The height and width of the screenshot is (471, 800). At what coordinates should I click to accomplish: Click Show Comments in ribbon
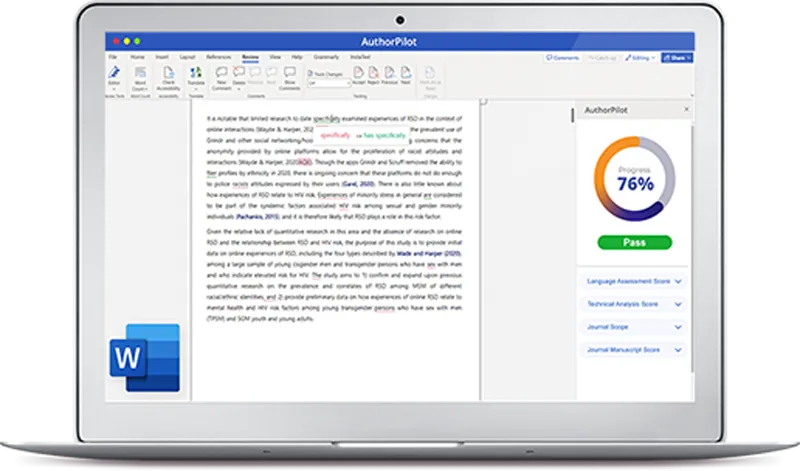tap(290, 78)
